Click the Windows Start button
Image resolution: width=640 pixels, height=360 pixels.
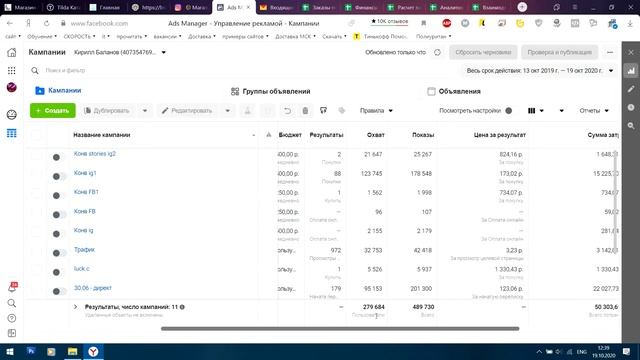(10, 351)
